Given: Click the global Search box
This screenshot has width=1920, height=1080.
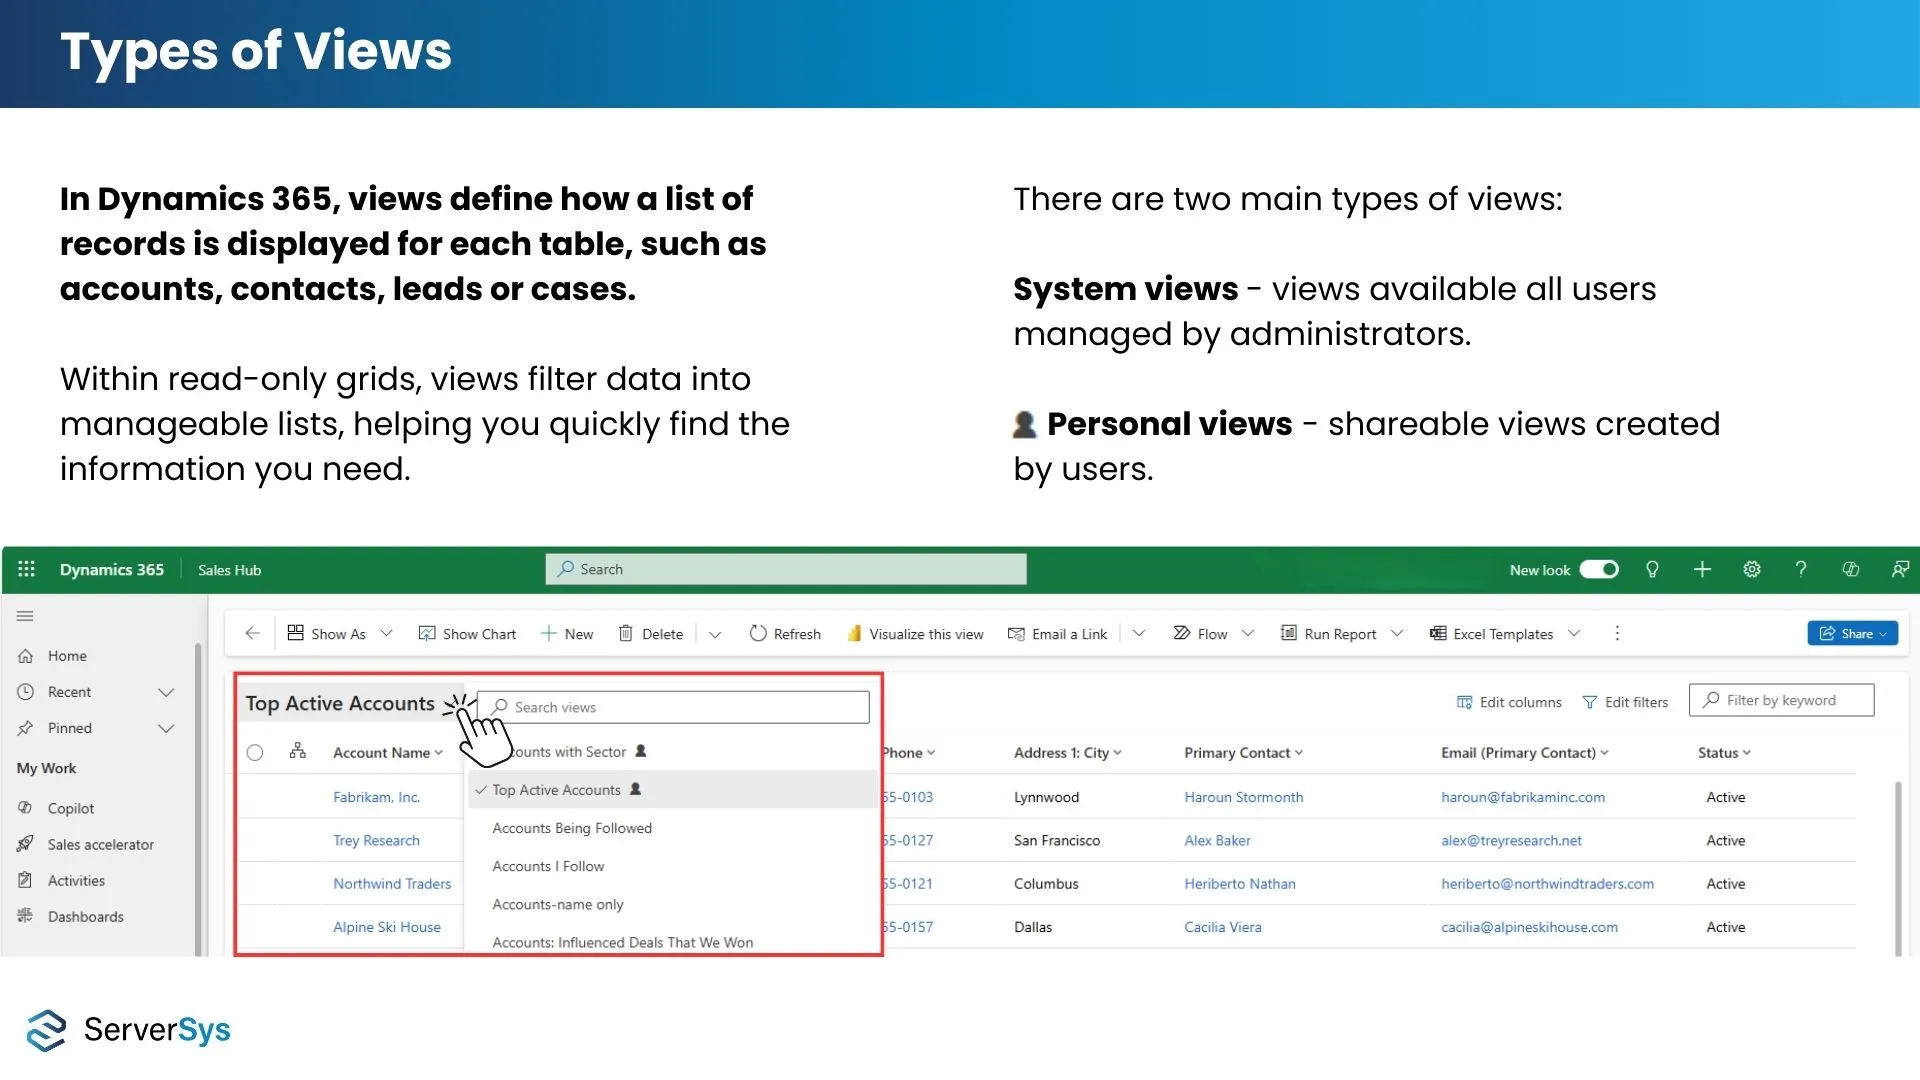Looking at the screenshot, I should pos(786,569).
